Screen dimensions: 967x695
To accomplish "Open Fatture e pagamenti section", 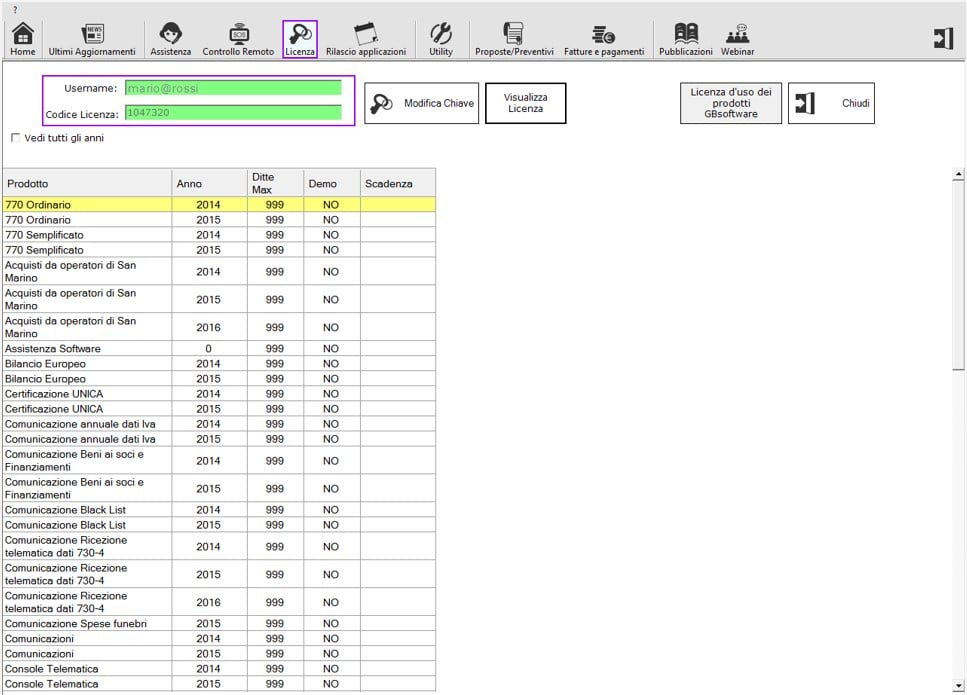I will [x=604, y=39].
